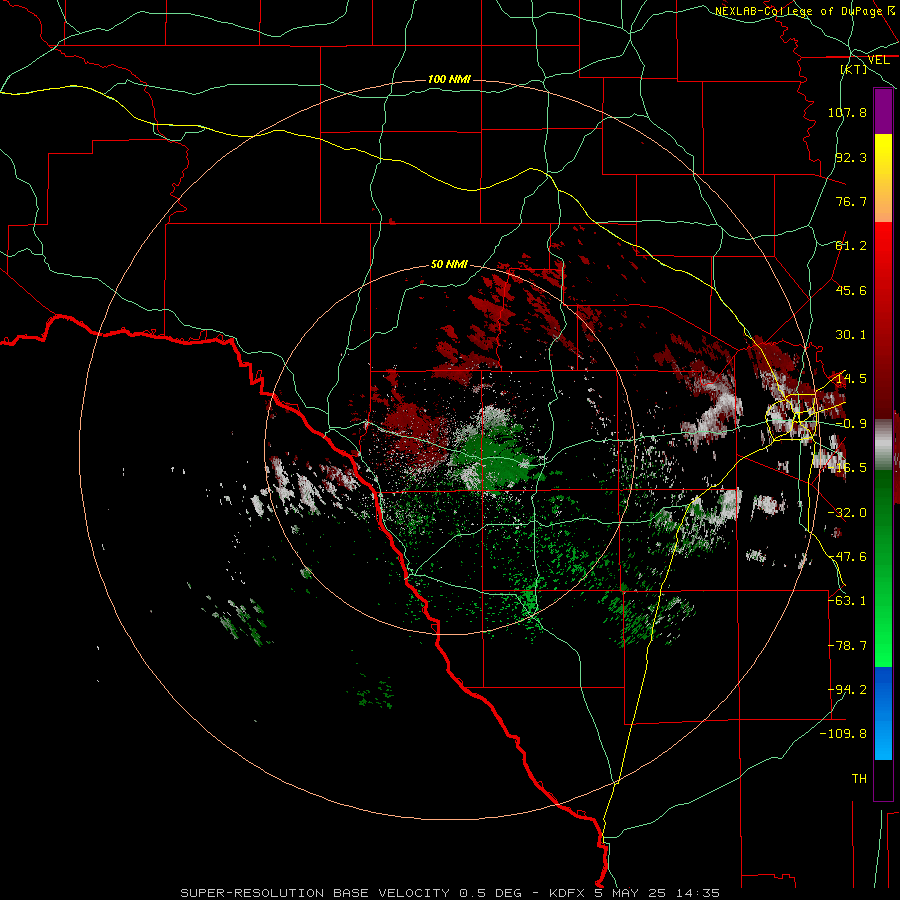The width and height of the screenshot is (900, 900).
Task: Click the -78.7 velocity scale value
Action: point(847,646)
